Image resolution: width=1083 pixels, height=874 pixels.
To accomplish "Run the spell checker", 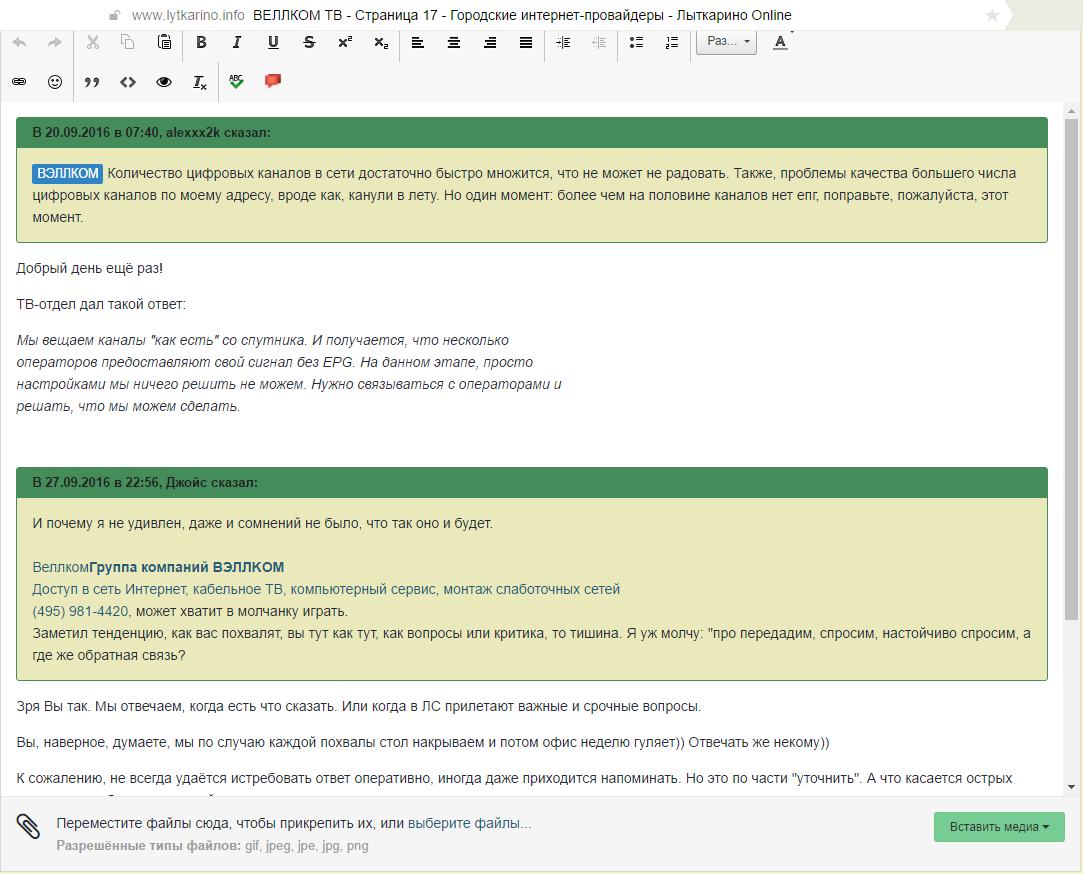I will 236,82.
